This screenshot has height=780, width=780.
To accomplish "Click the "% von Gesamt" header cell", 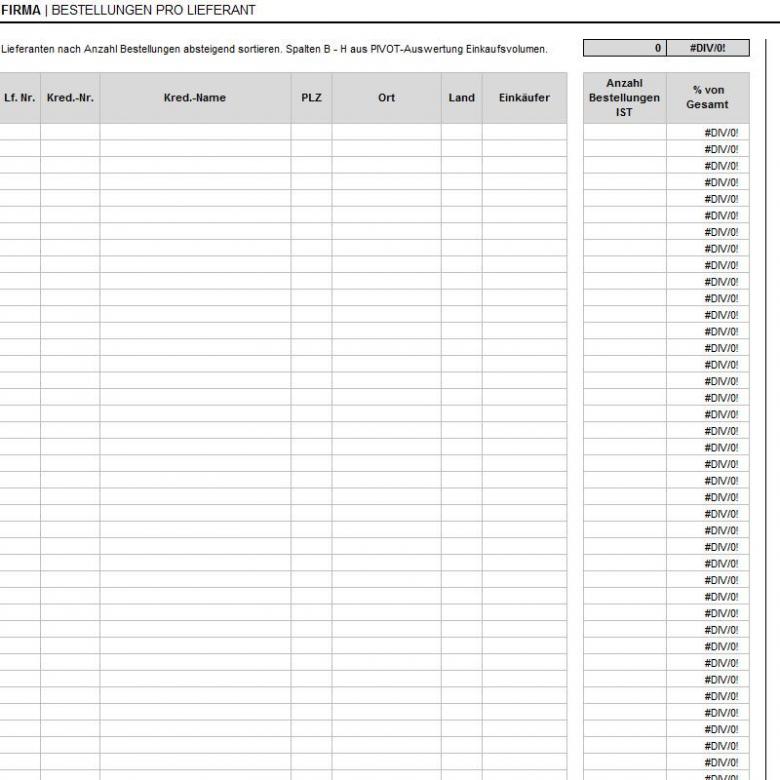I will point(707,98).
